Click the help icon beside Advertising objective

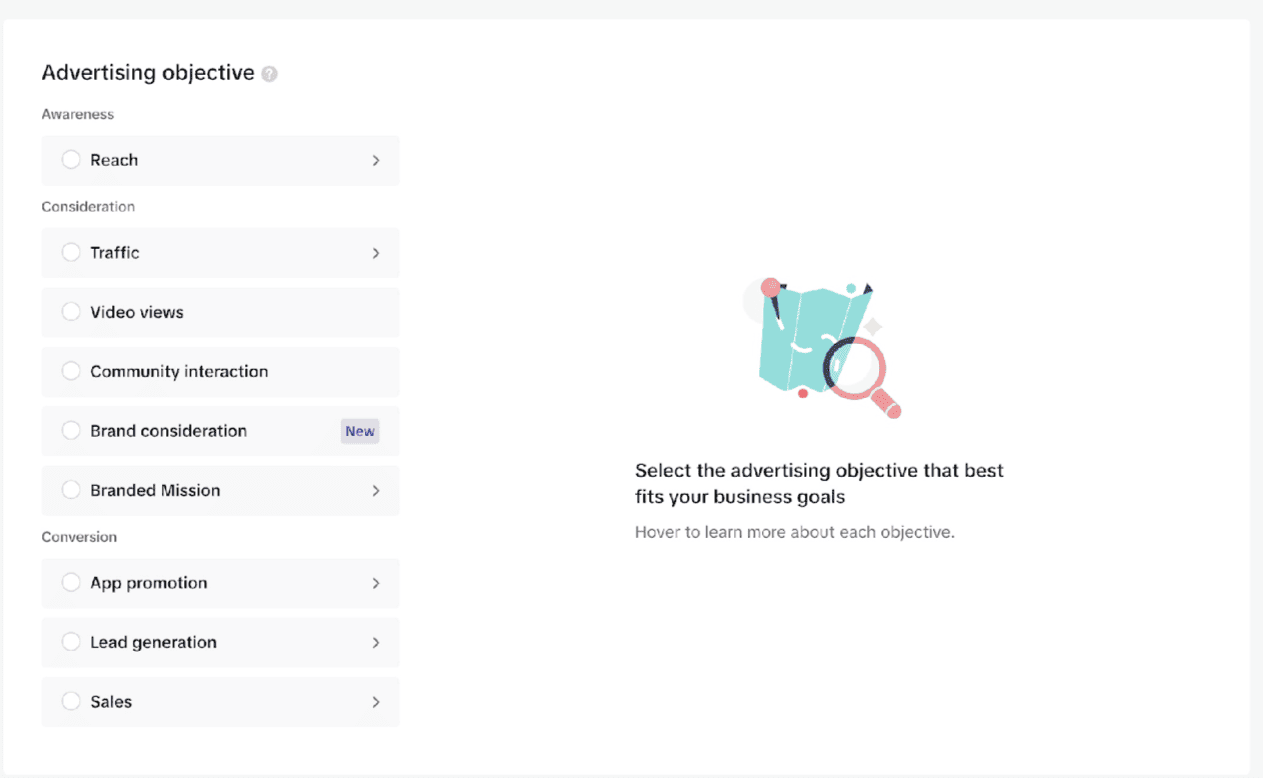(x=269, y=74)
